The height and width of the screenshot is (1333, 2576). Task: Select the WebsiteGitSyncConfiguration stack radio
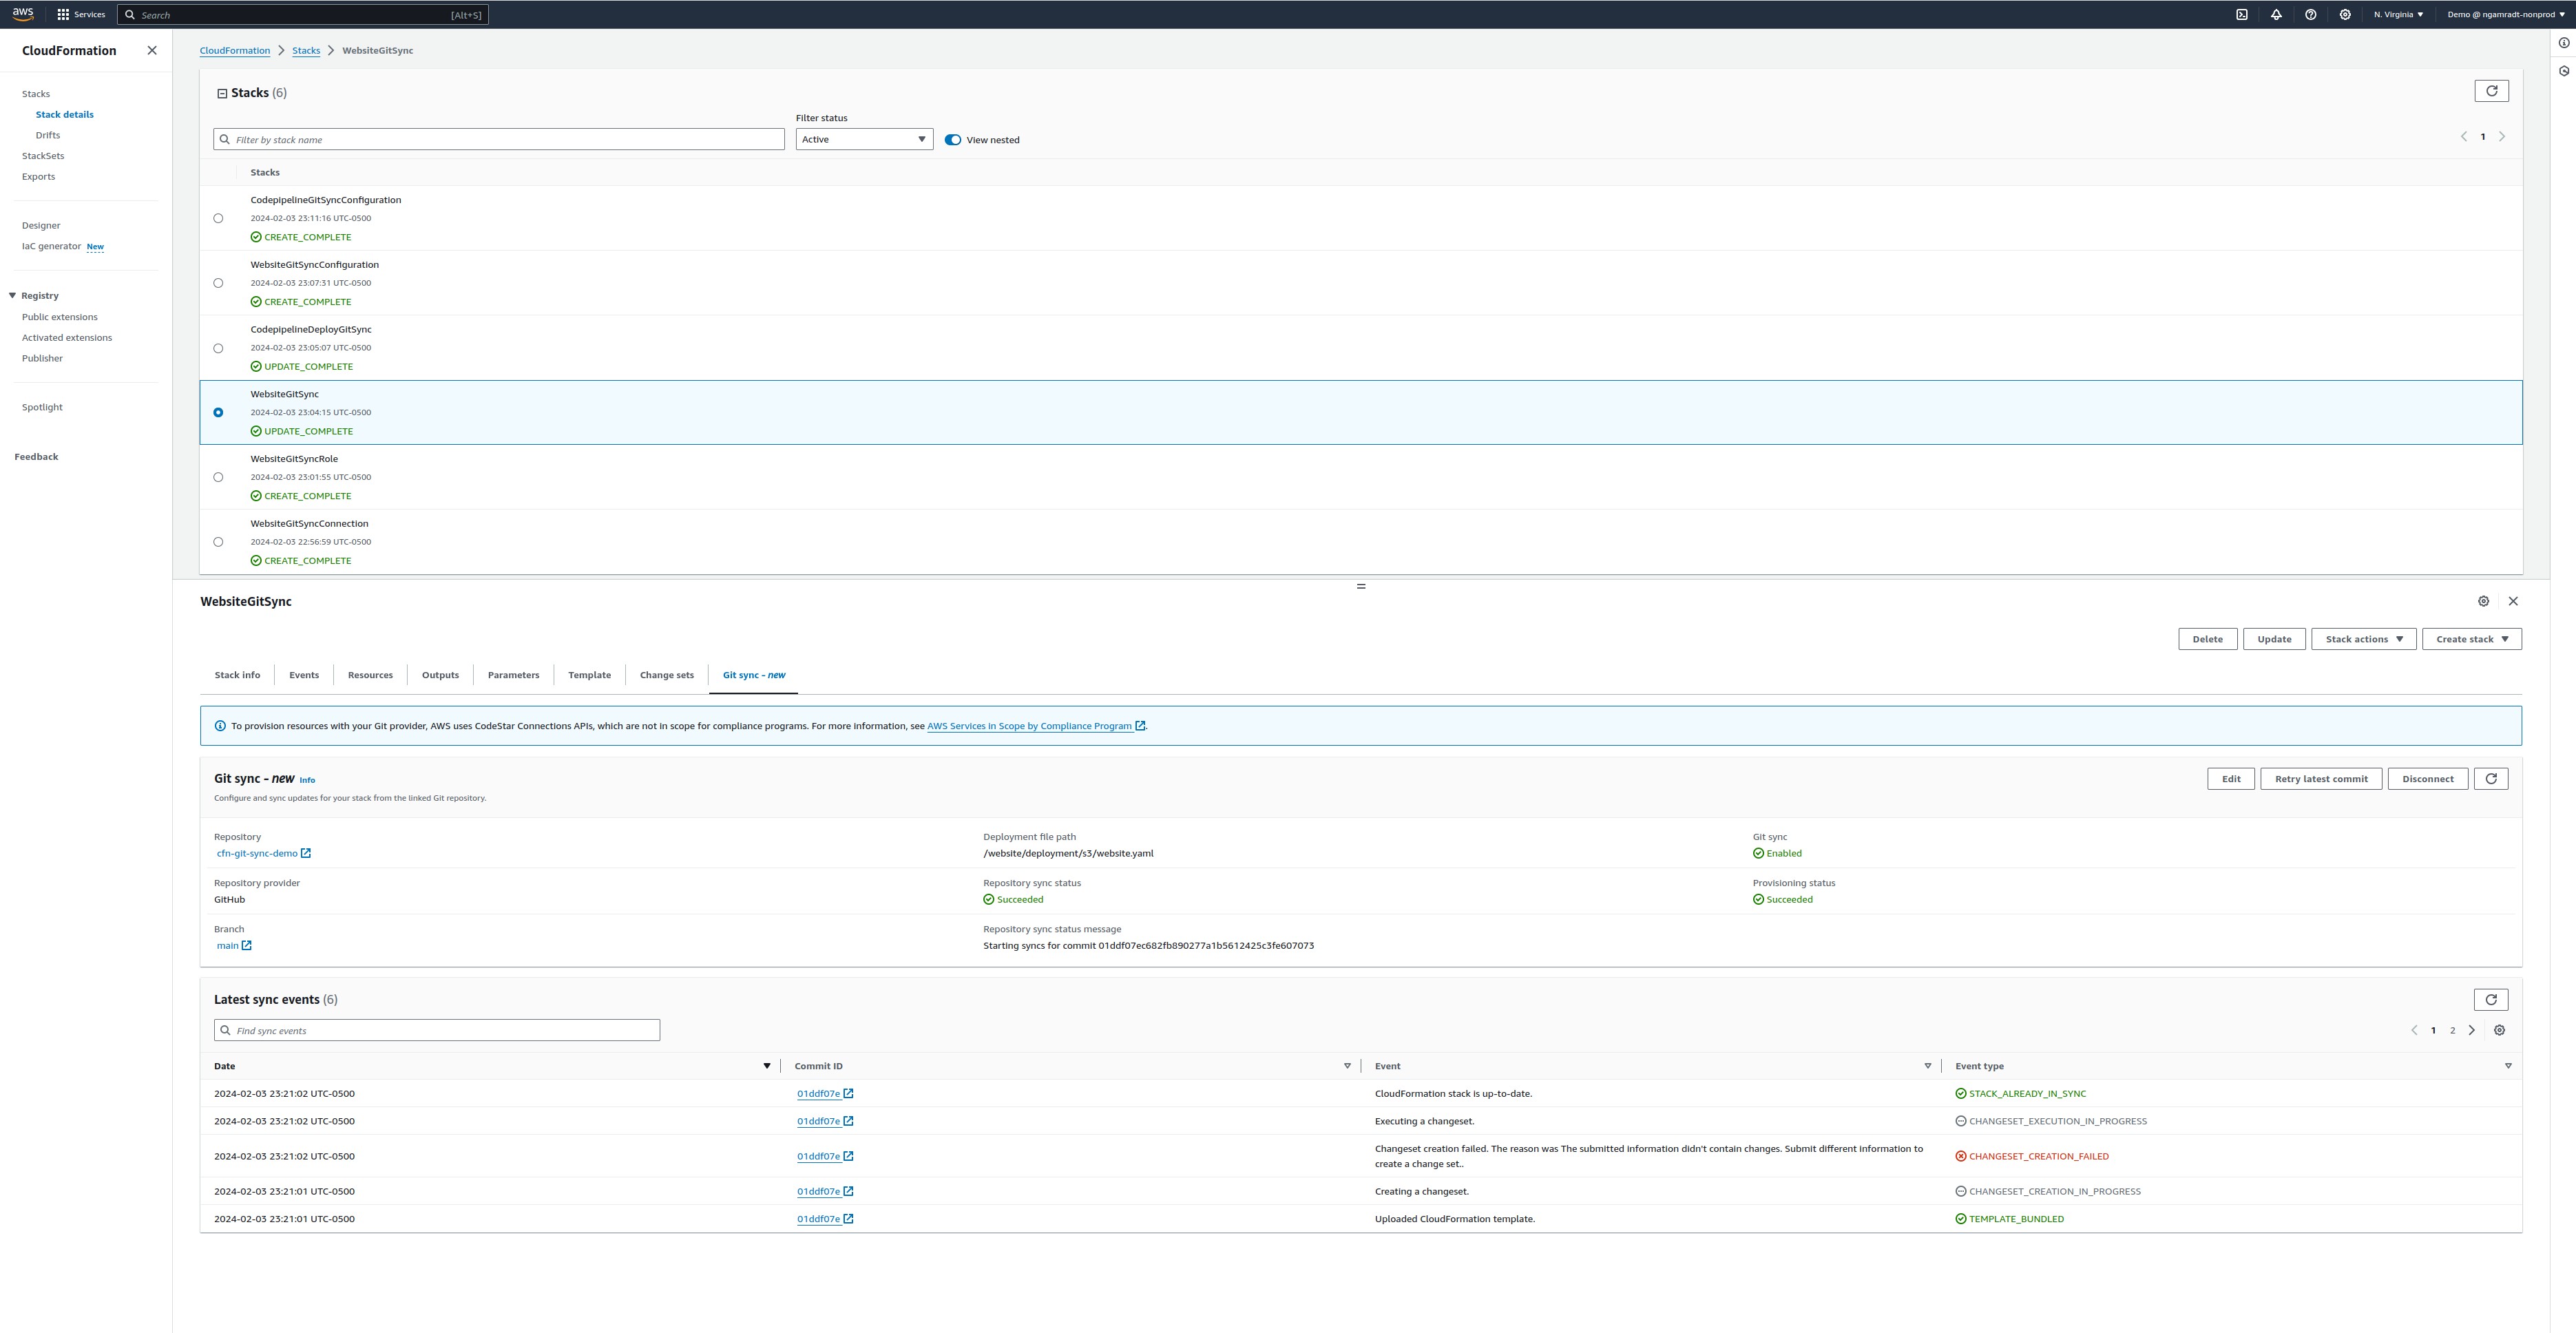click(218, 283)
